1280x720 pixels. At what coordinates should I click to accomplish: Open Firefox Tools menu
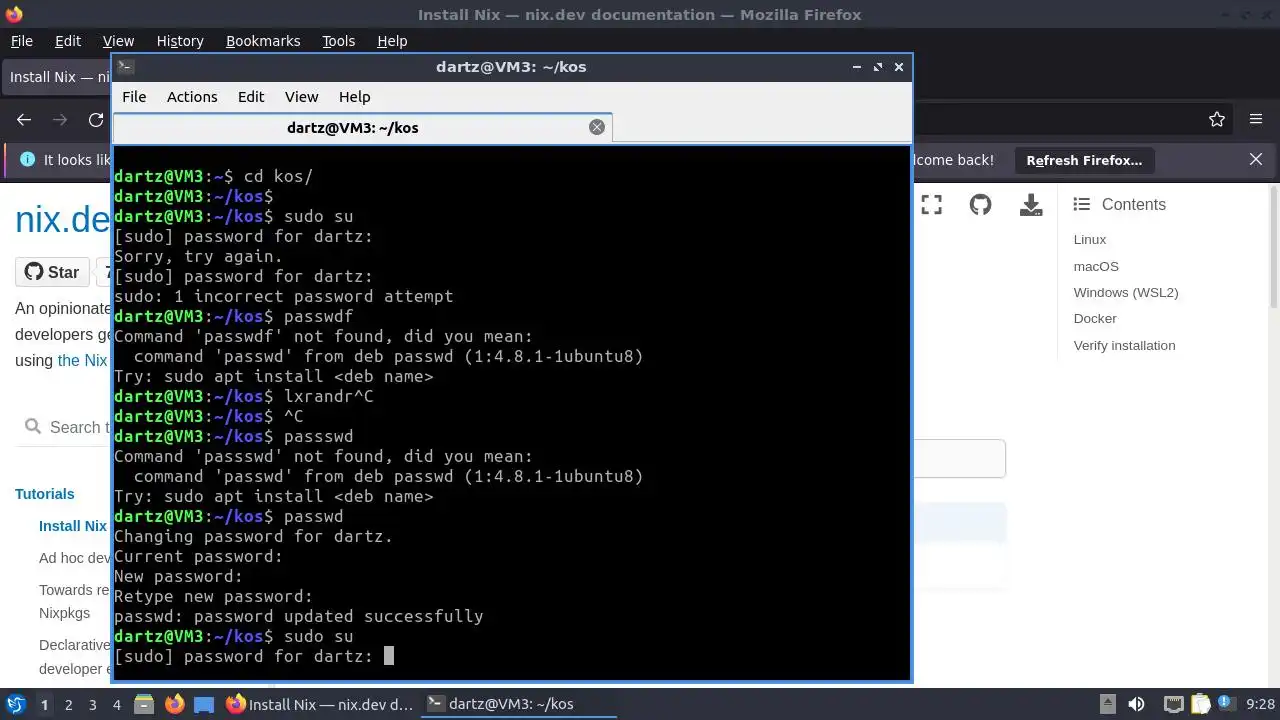pos(339,41)
